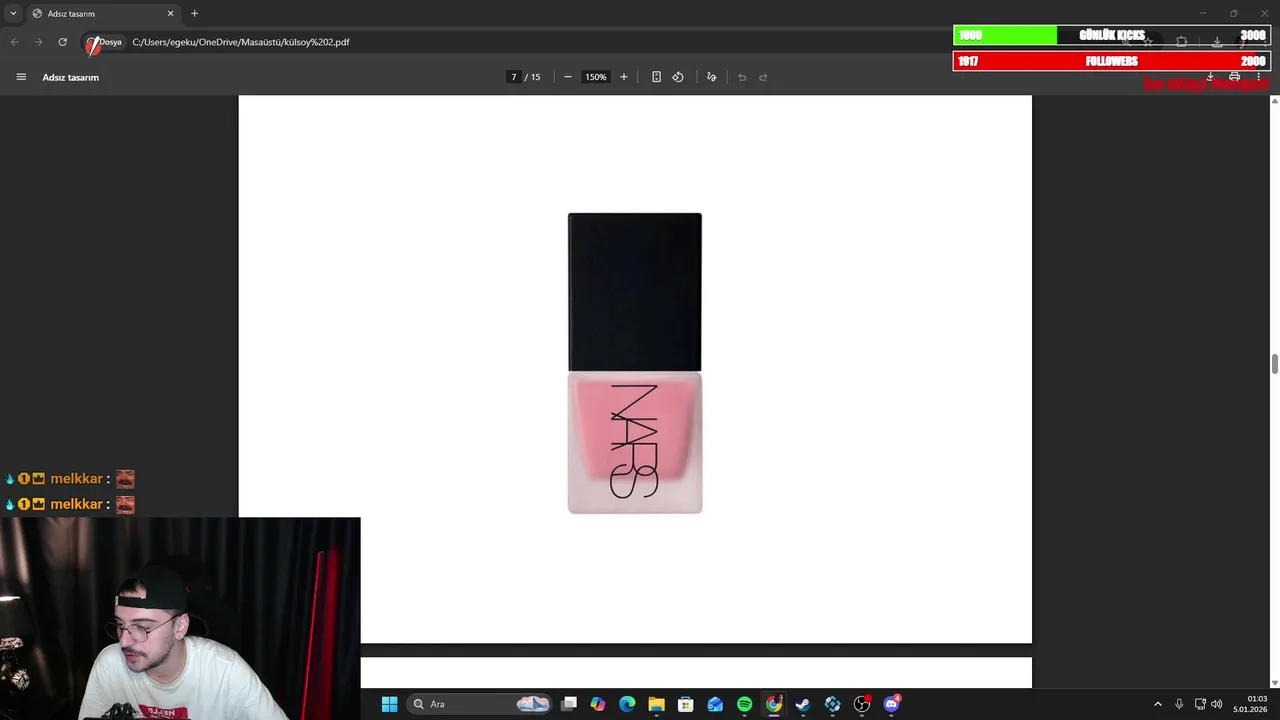Click the microphone tray icon
This screenshot has width=1280, height=720.
tap(1179, 704)
